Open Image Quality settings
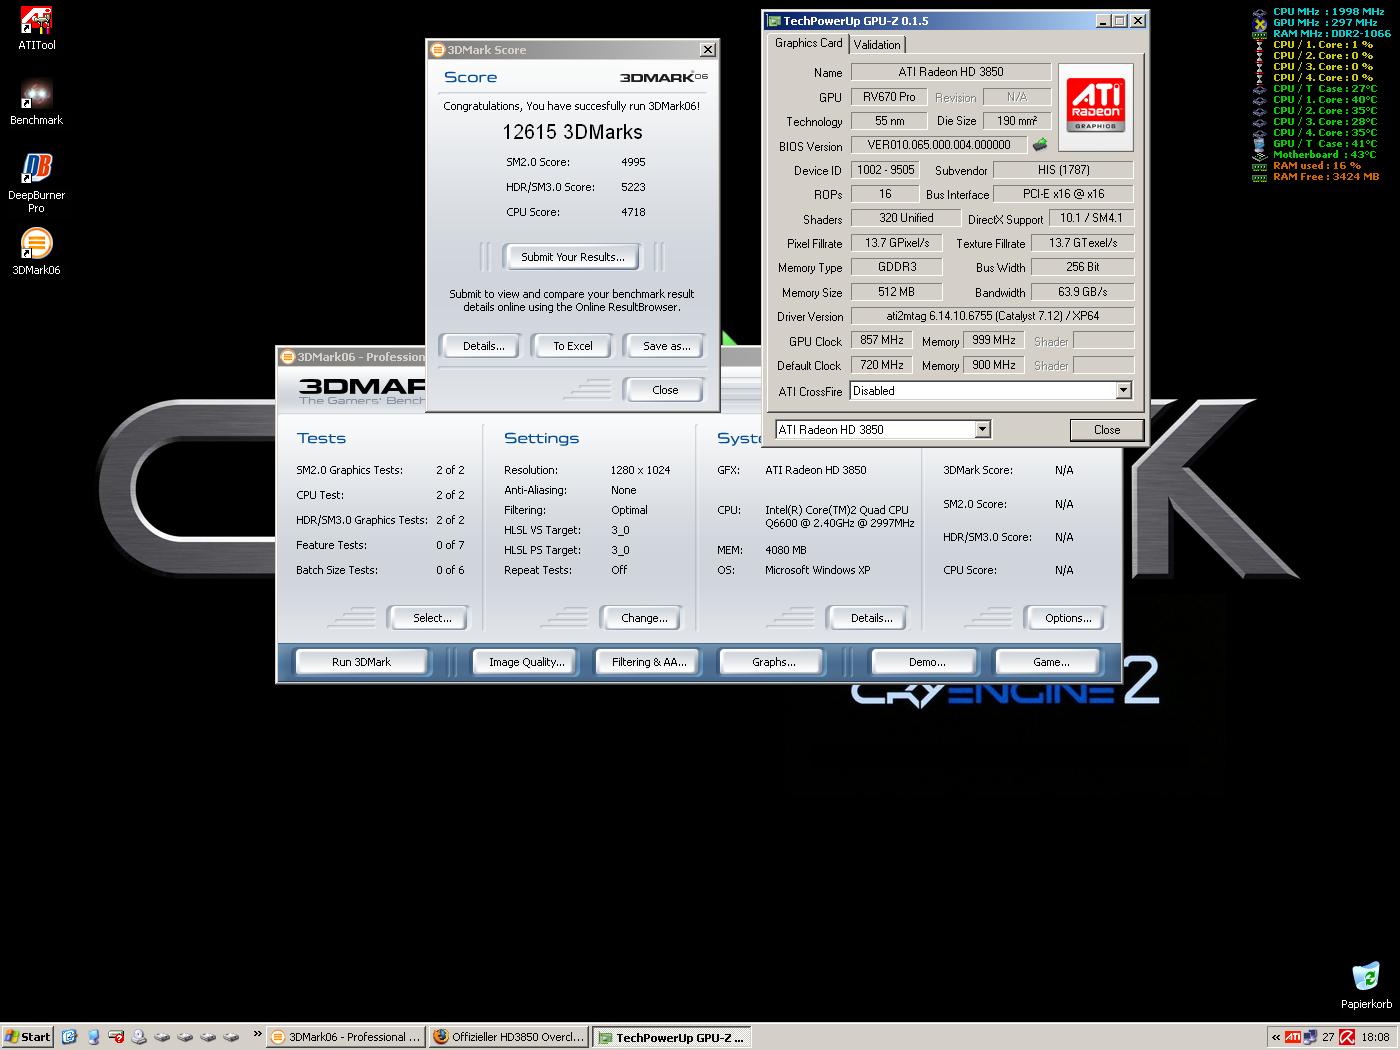1400x1050 pixels. click(x=526, y=662)
